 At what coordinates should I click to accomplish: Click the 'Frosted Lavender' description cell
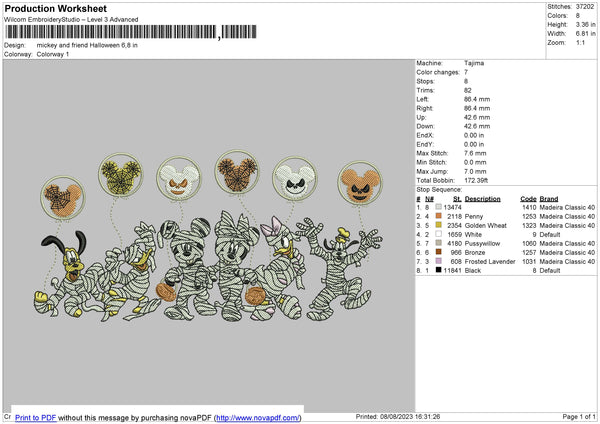[x=490, y=261]
